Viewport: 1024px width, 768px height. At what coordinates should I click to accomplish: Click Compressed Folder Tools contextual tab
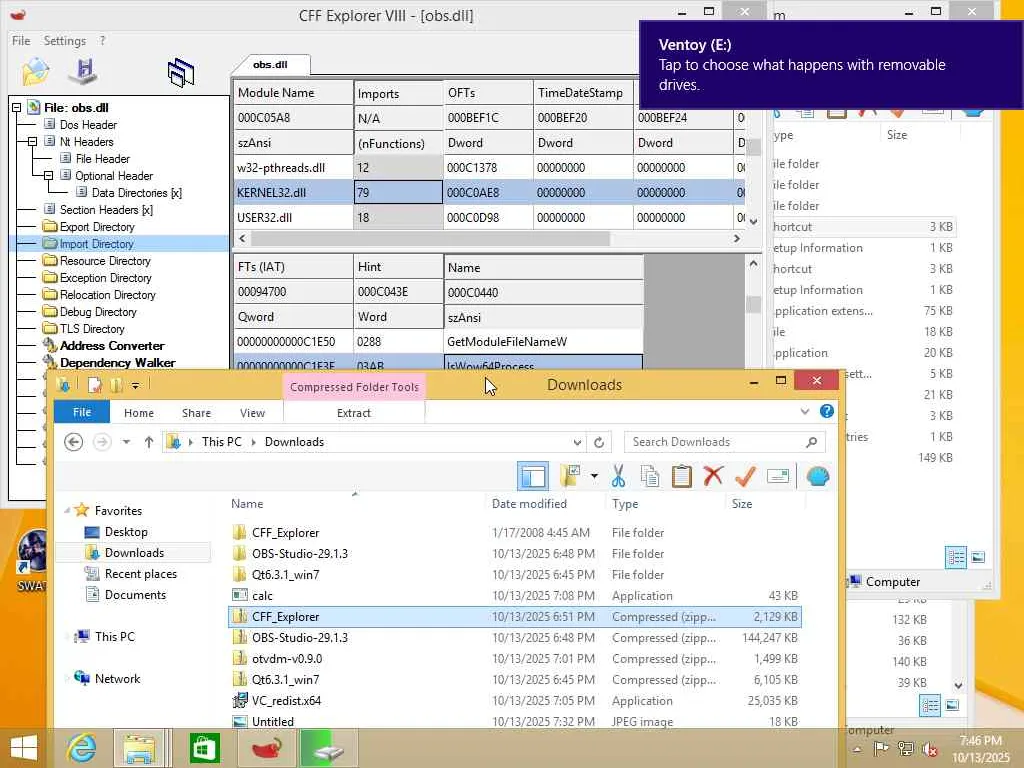(354, 387)
